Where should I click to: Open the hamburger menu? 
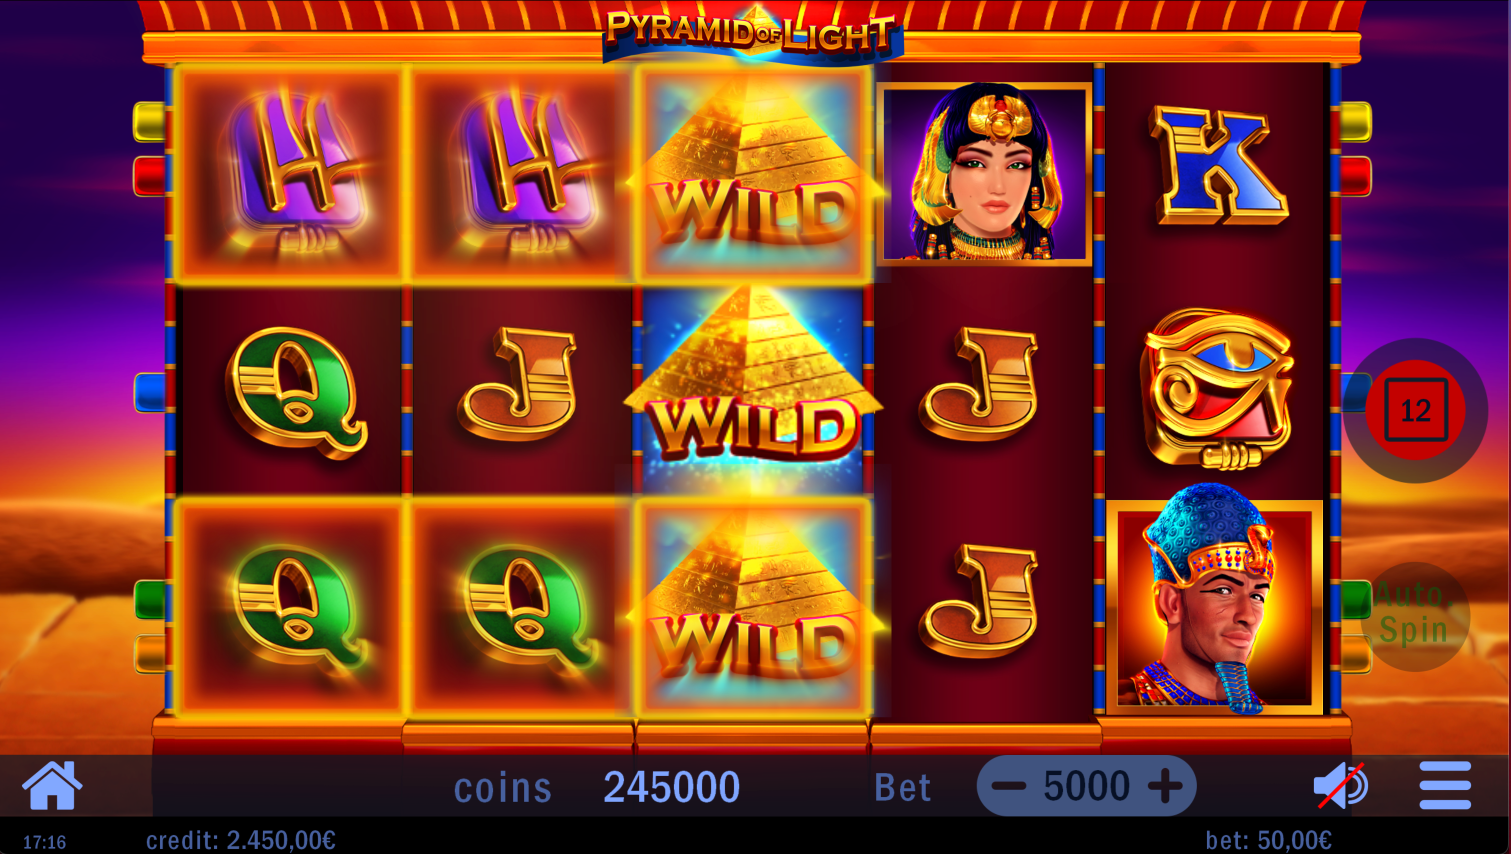click(x=1445, y=785)
